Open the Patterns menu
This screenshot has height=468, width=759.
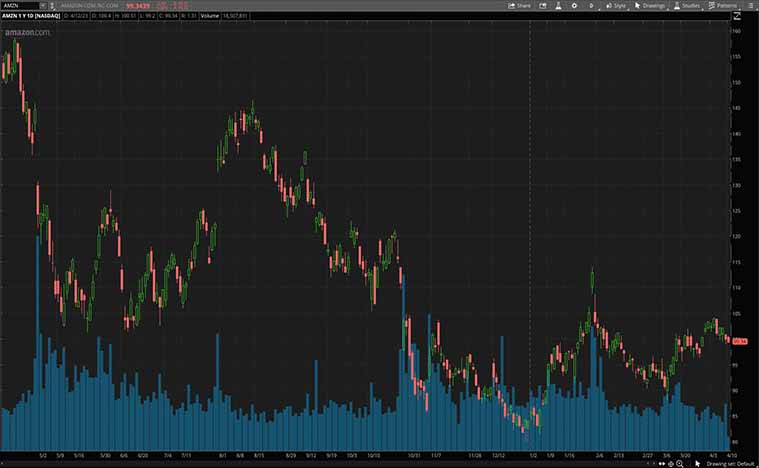coord(722,6)
